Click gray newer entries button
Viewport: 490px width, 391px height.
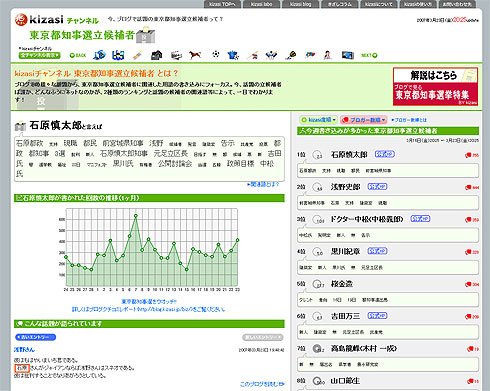click(x=263, y=337)
